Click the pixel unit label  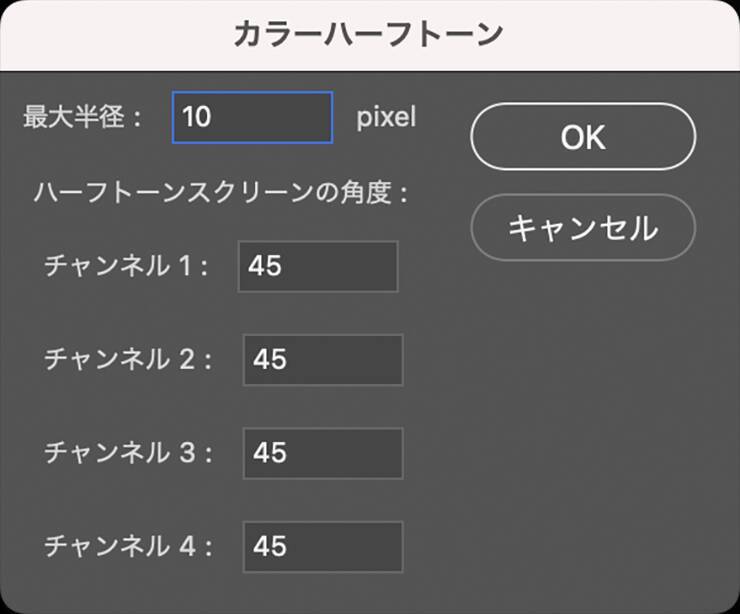pos(386,117)
